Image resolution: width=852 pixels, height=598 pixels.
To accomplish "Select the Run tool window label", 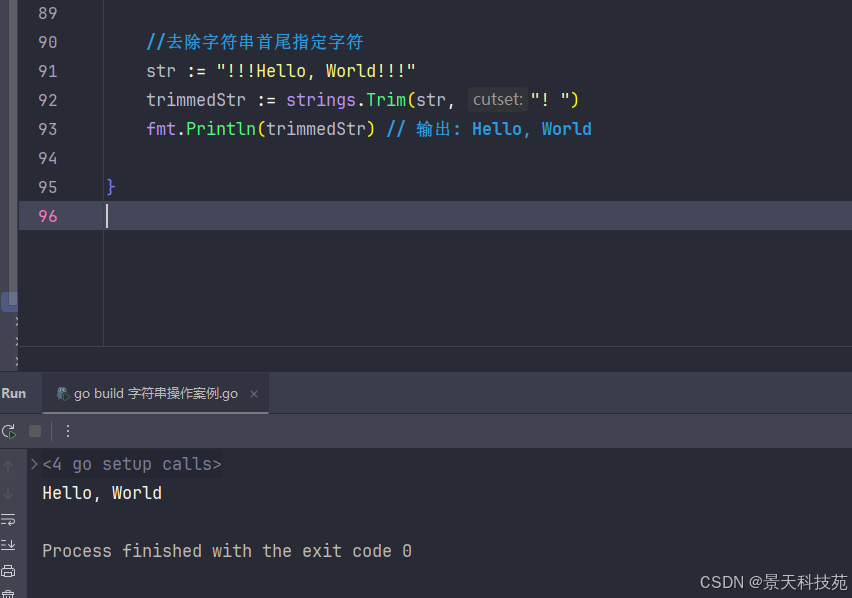I will click(x=14, y=393).
